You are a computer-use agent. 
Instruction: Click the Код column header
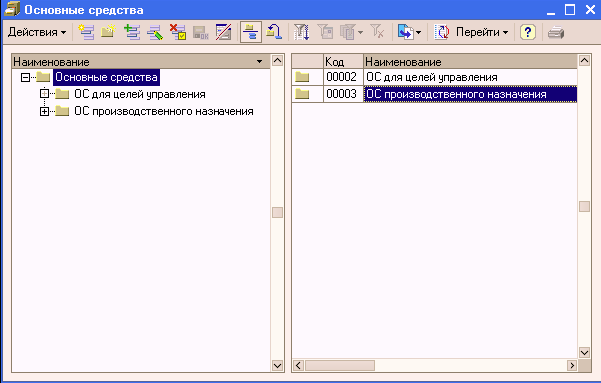(343, 62)
